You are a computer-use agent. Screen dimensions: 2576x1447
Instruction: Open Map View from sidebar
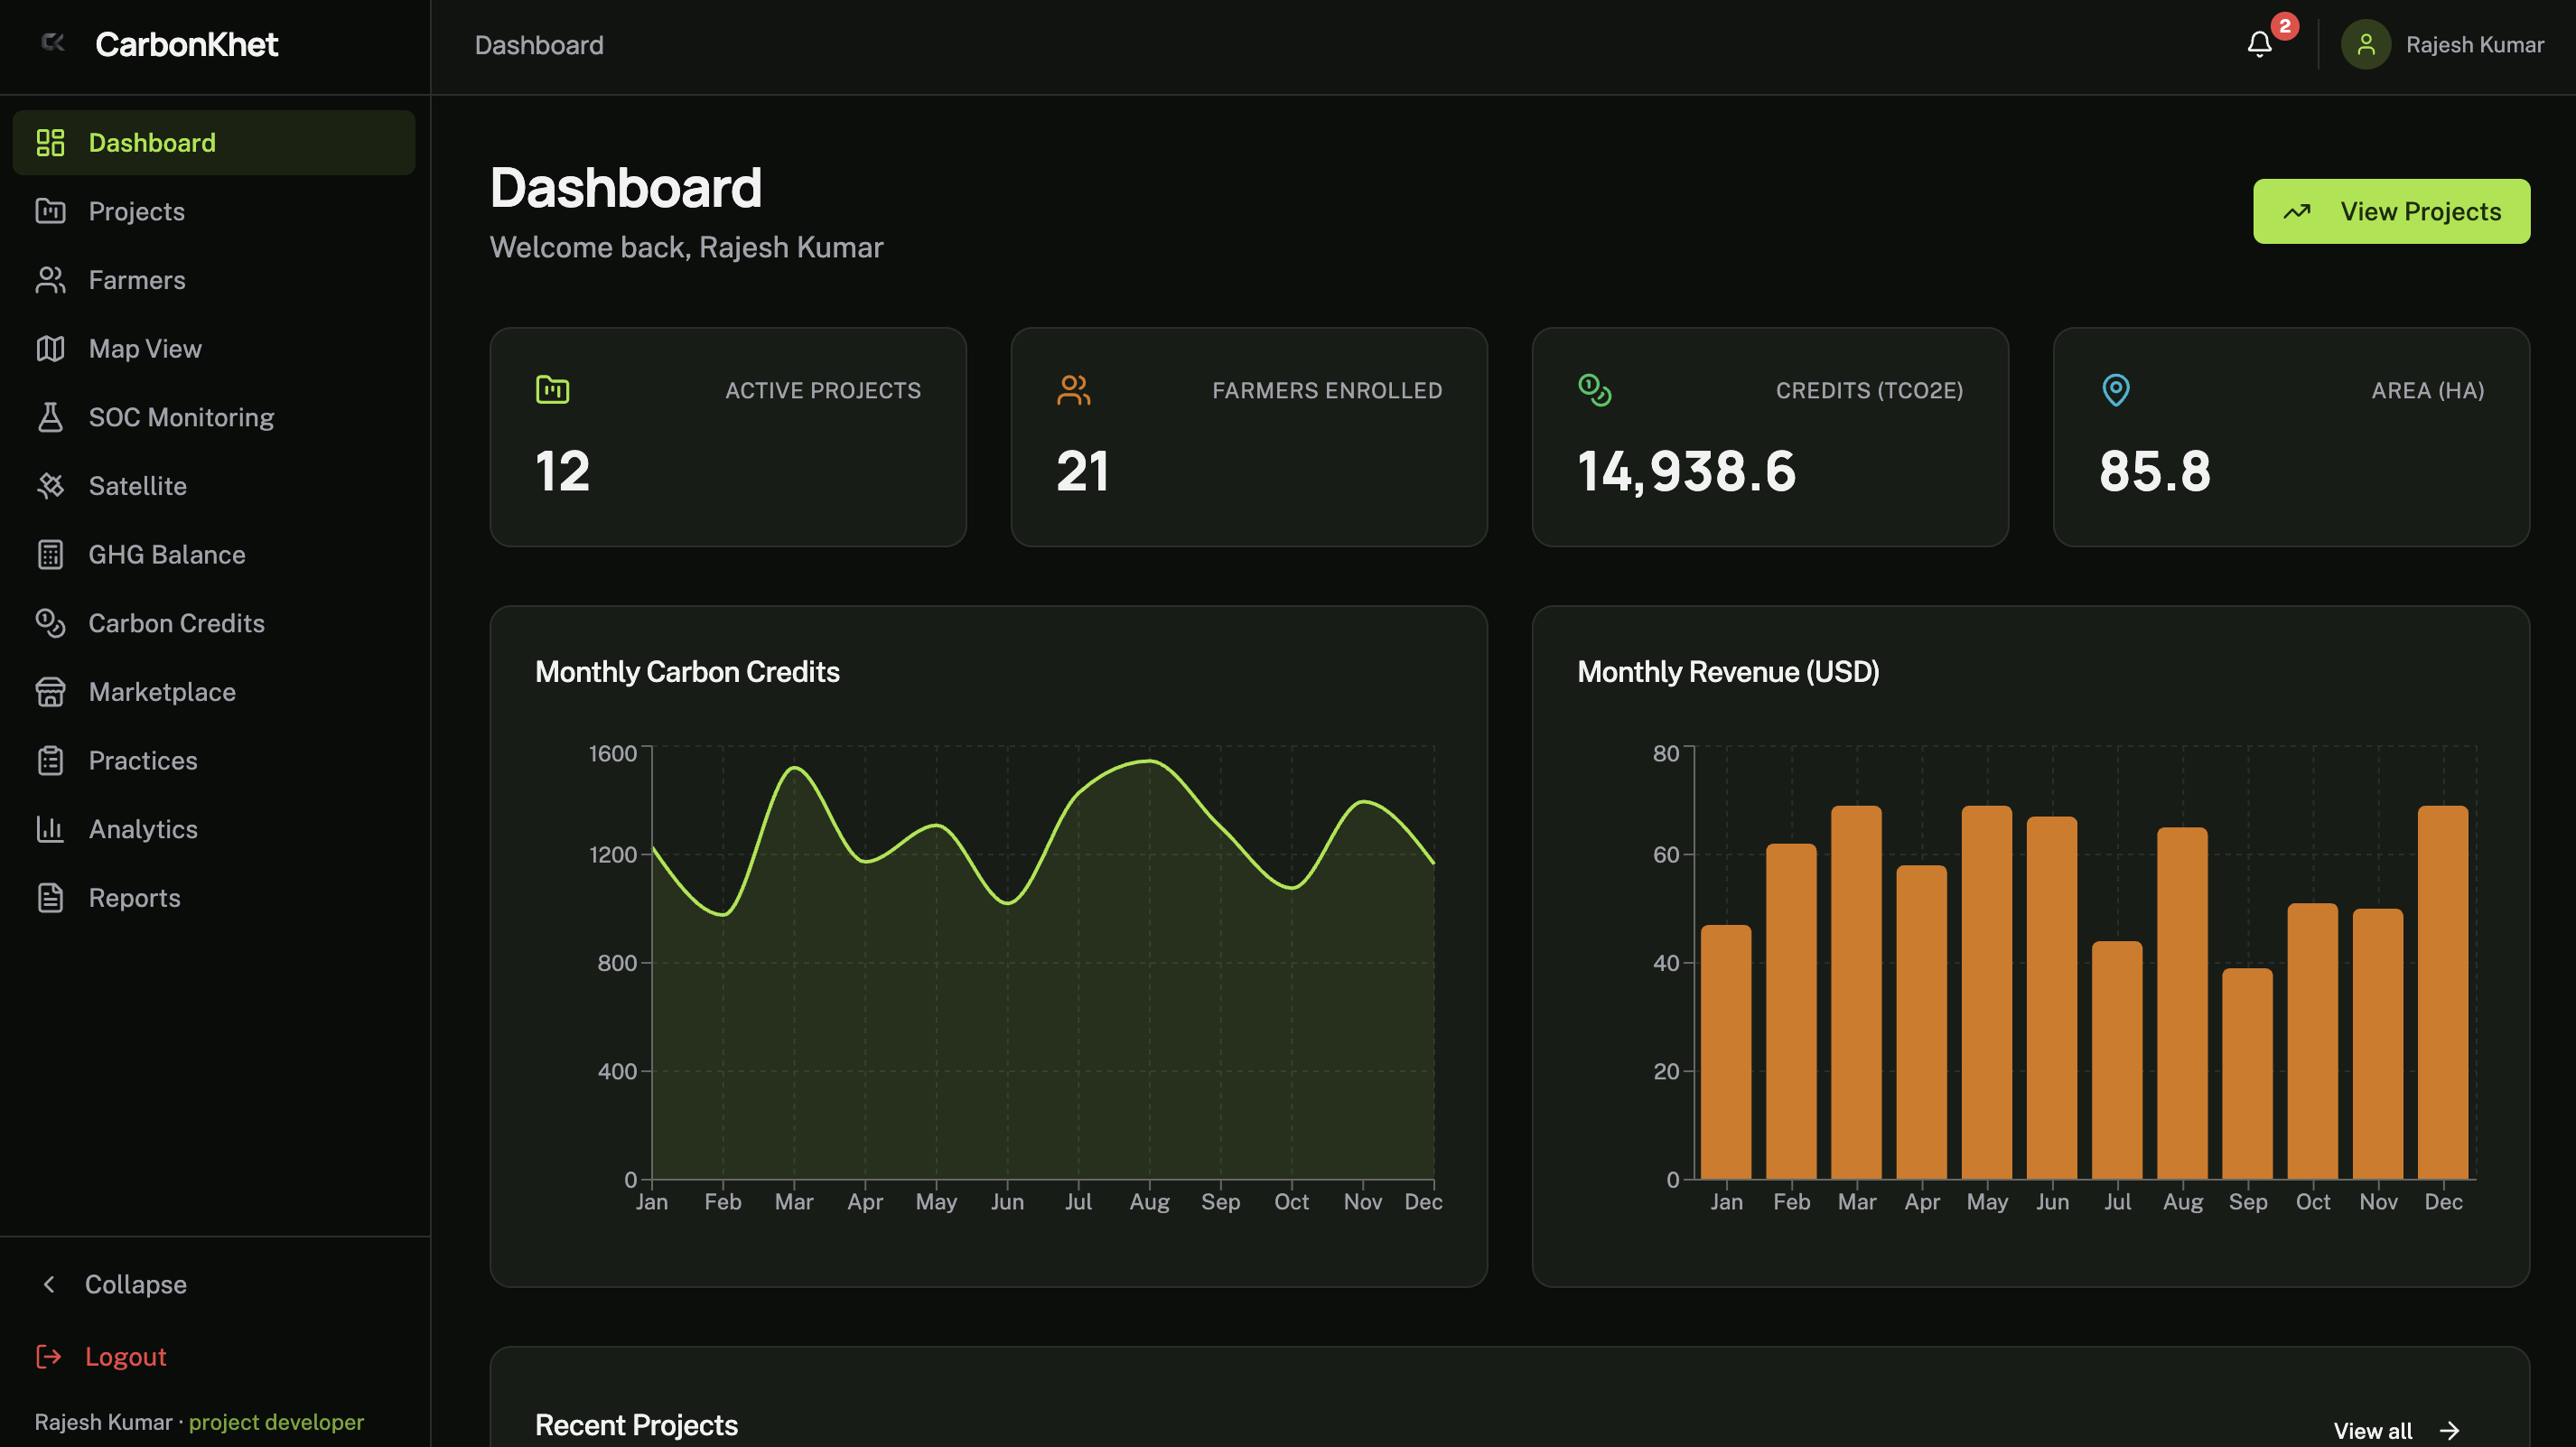(x=214, y=348)
